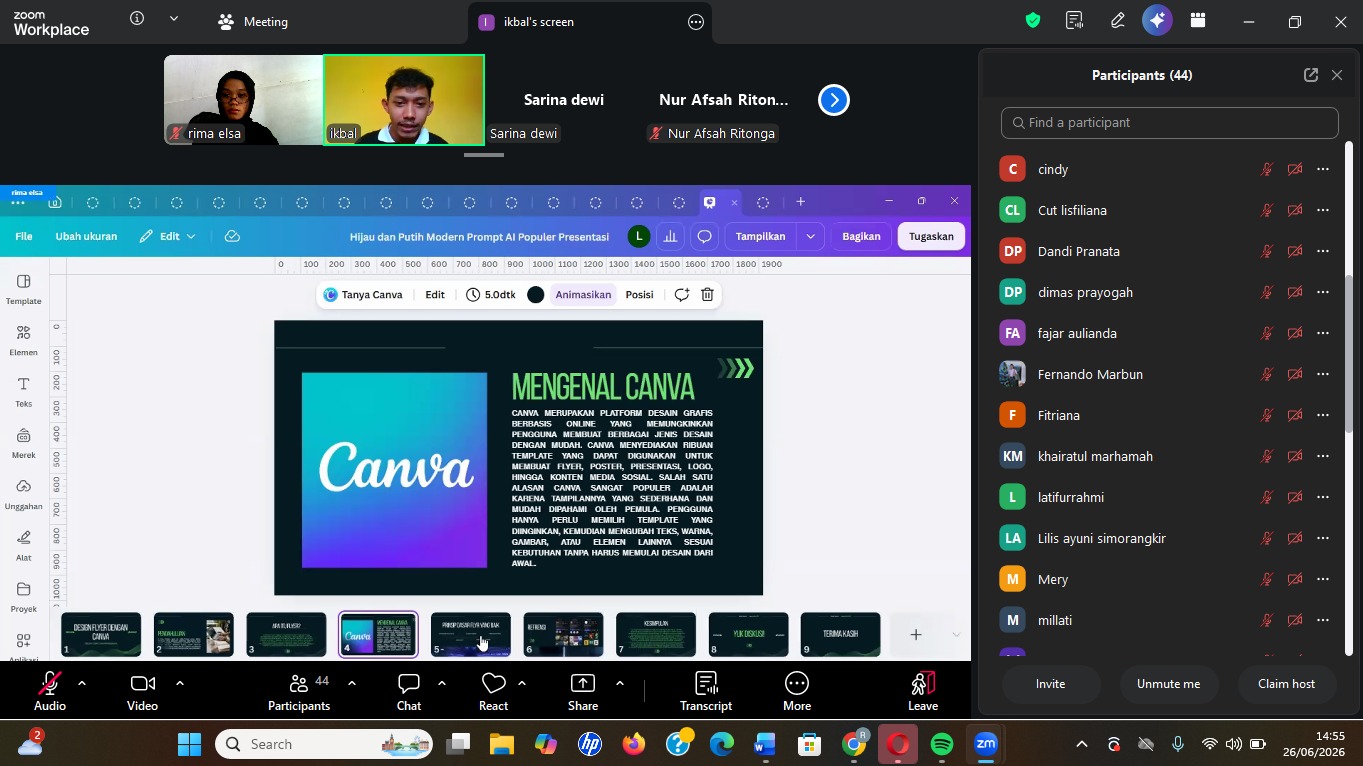The image size is (1363, 766).
Task: Open the More options in Zoom toolbar
Action: [797, 692]
